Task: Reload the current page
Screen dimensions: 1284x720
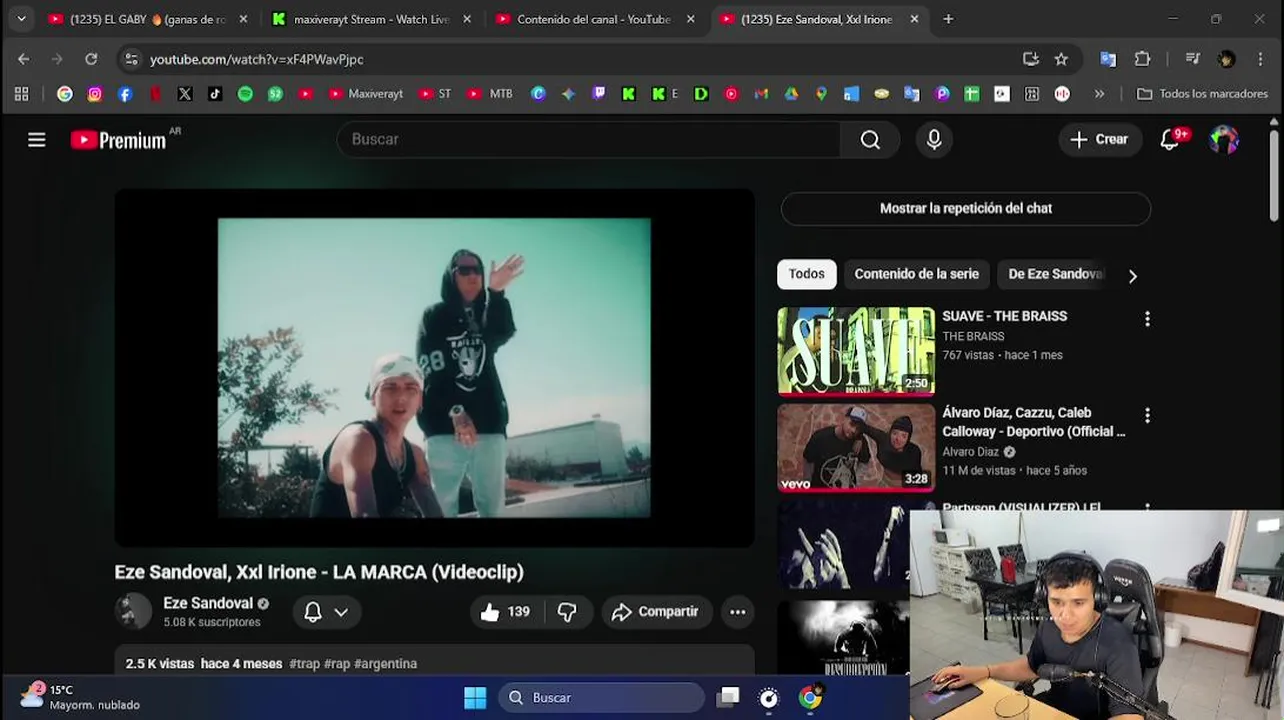Action: click(x=91, y=59)
